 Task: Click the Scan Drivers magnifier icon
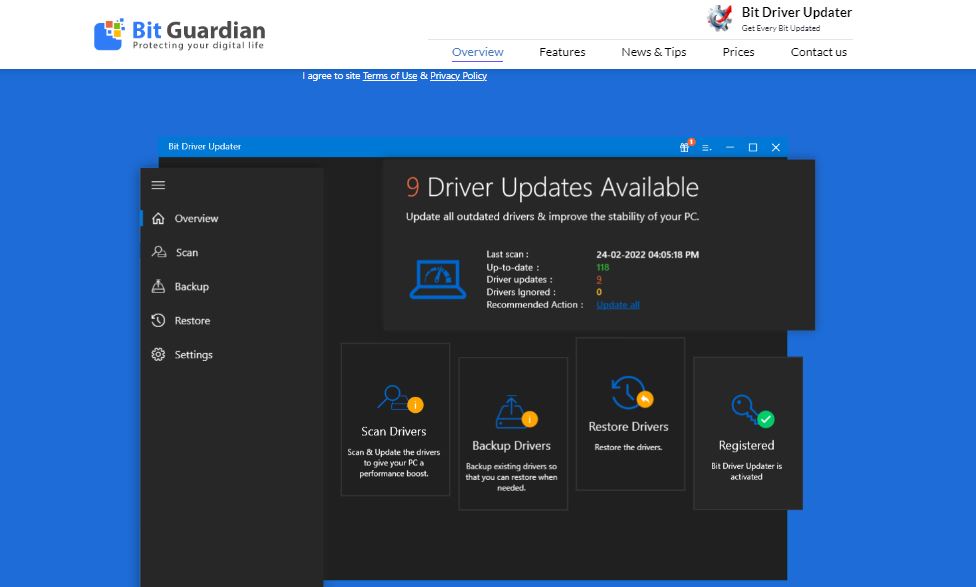pos(399,398)
